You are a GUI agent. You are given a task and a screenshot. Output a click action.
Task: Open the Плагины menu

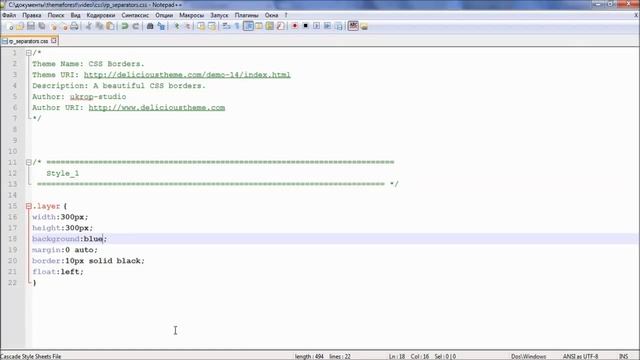click(x=246, y=15)
